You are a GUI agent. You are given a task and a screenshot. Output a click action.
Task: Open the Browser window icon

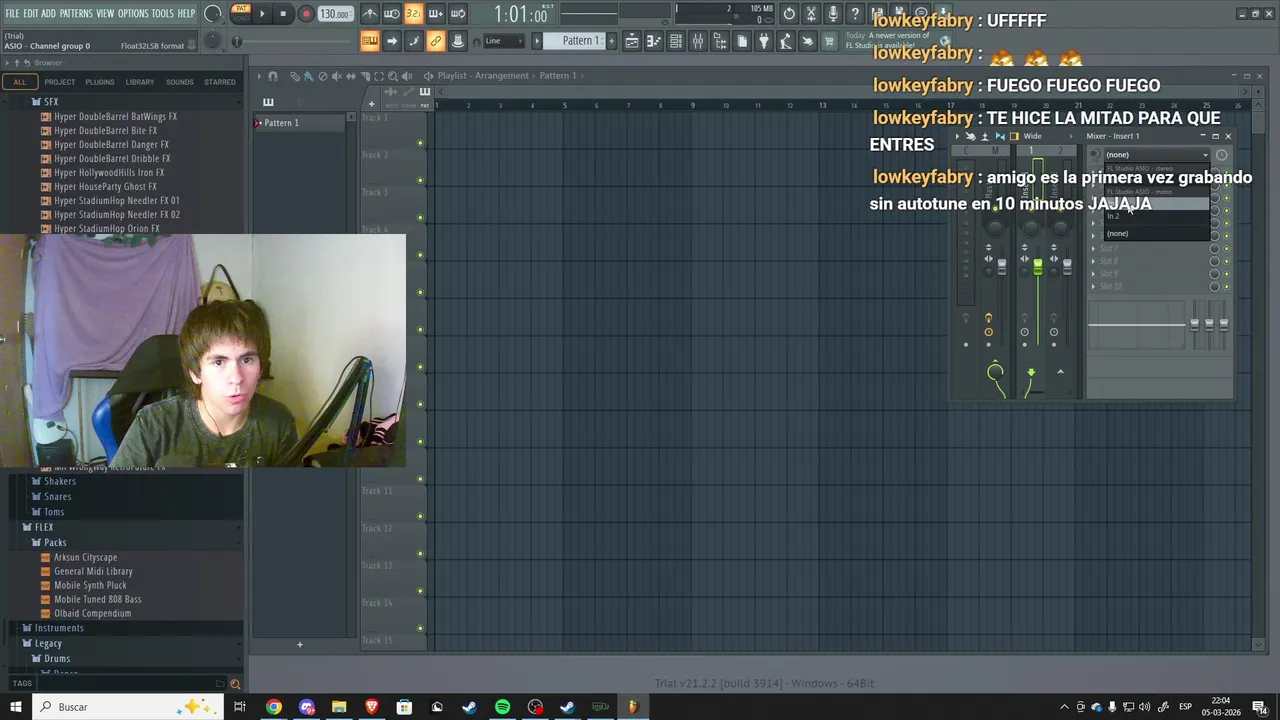(720, 41)
